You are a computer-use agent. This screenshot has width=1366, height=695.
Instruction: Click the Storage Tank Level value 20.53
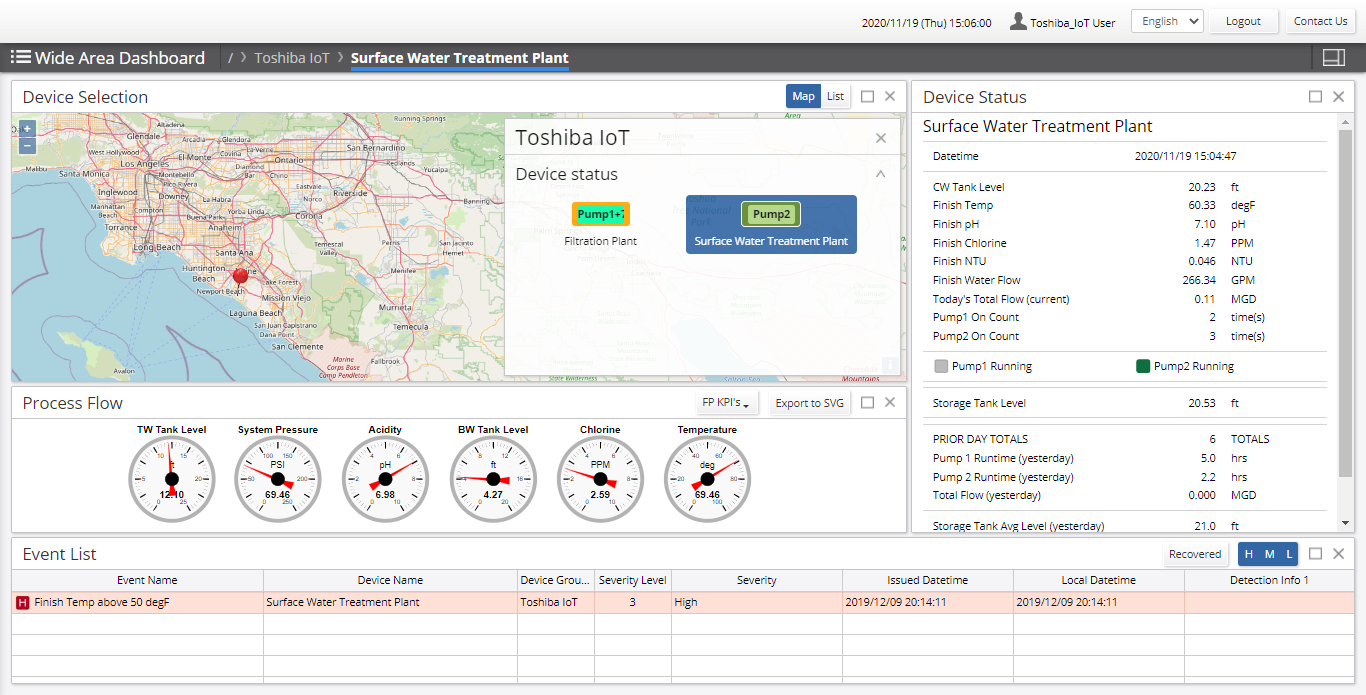coord(1202,403)
